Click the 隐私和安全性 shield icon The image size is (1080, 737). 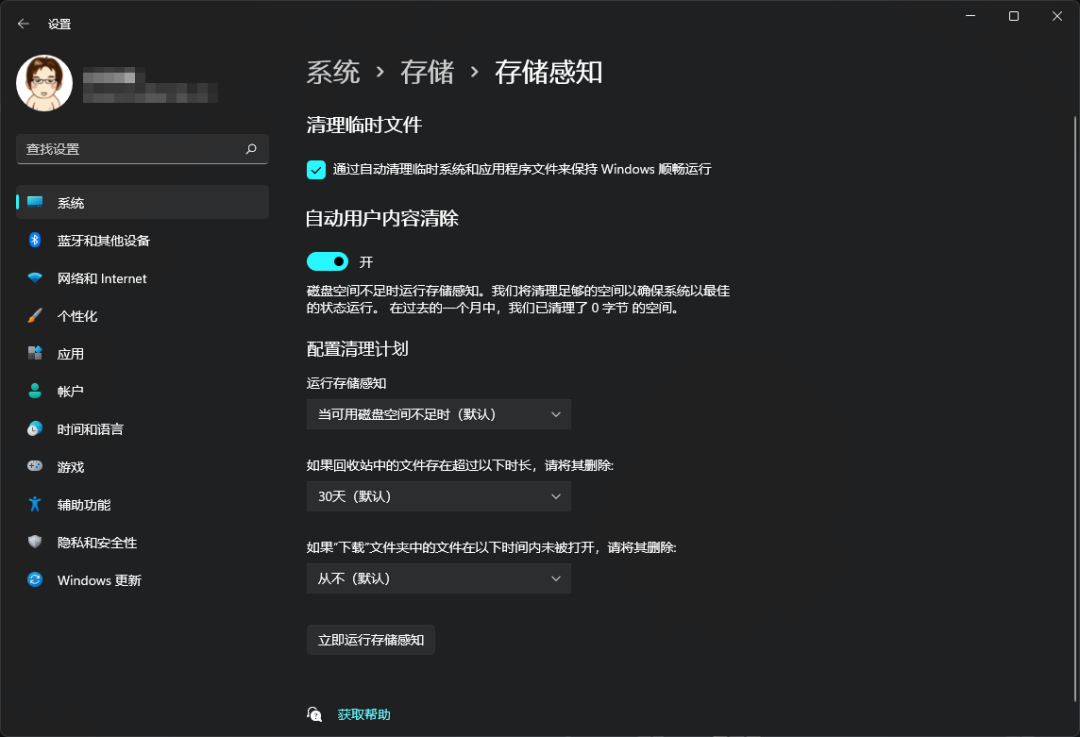(x=35, y=542)
